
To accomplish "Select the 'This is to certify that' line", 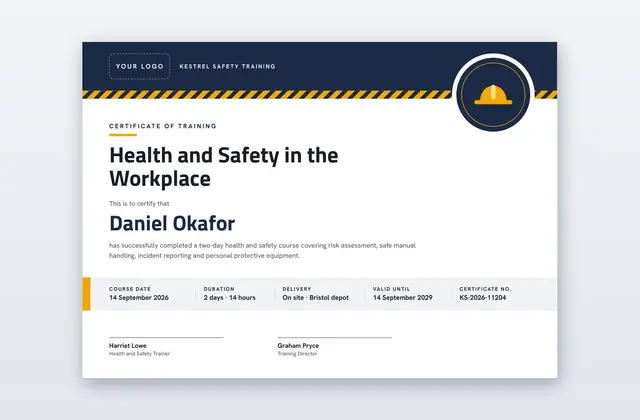I will 139,203.
